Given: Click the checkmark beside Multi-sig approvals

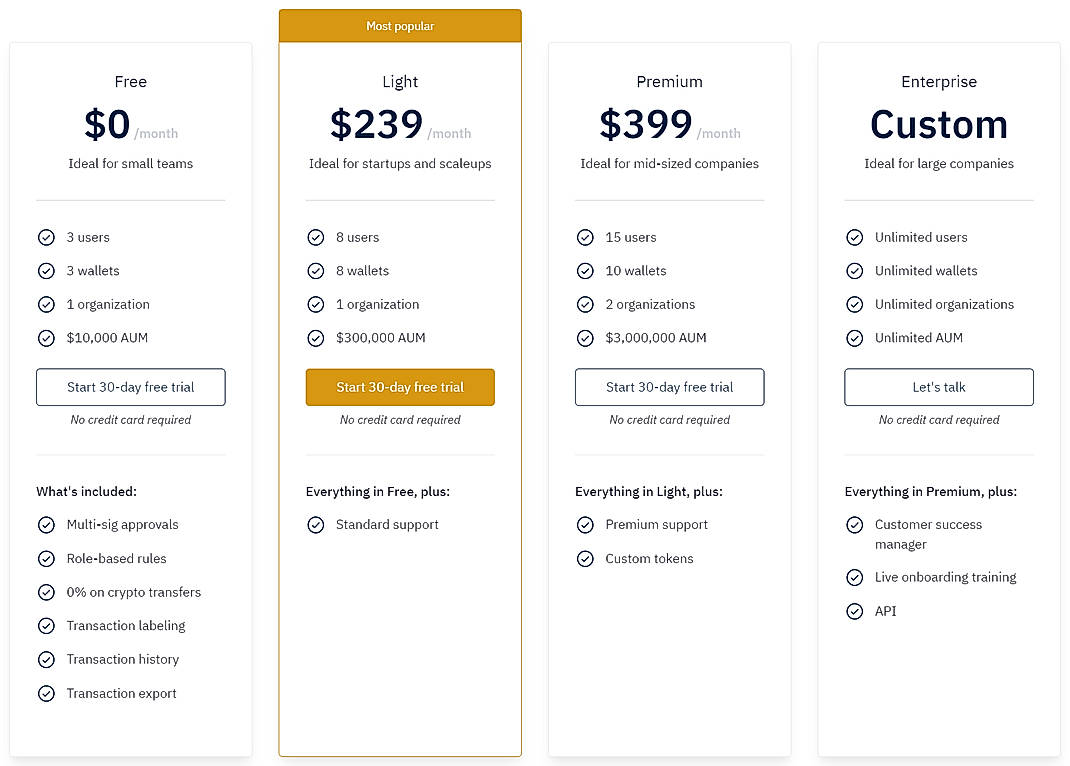Looking at the screenshot, I should [x=46, y=524].
